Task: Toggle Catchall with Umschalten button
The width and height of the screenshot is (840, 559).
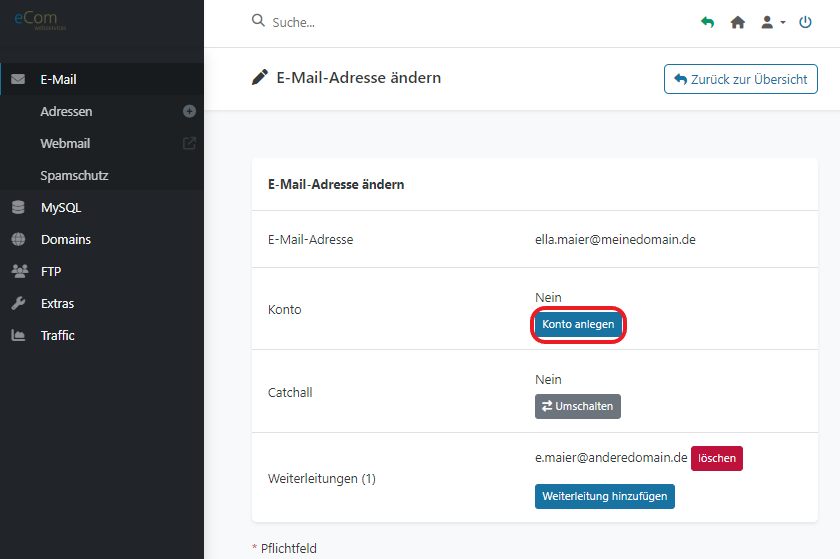Action: click(x=578, y=406)
